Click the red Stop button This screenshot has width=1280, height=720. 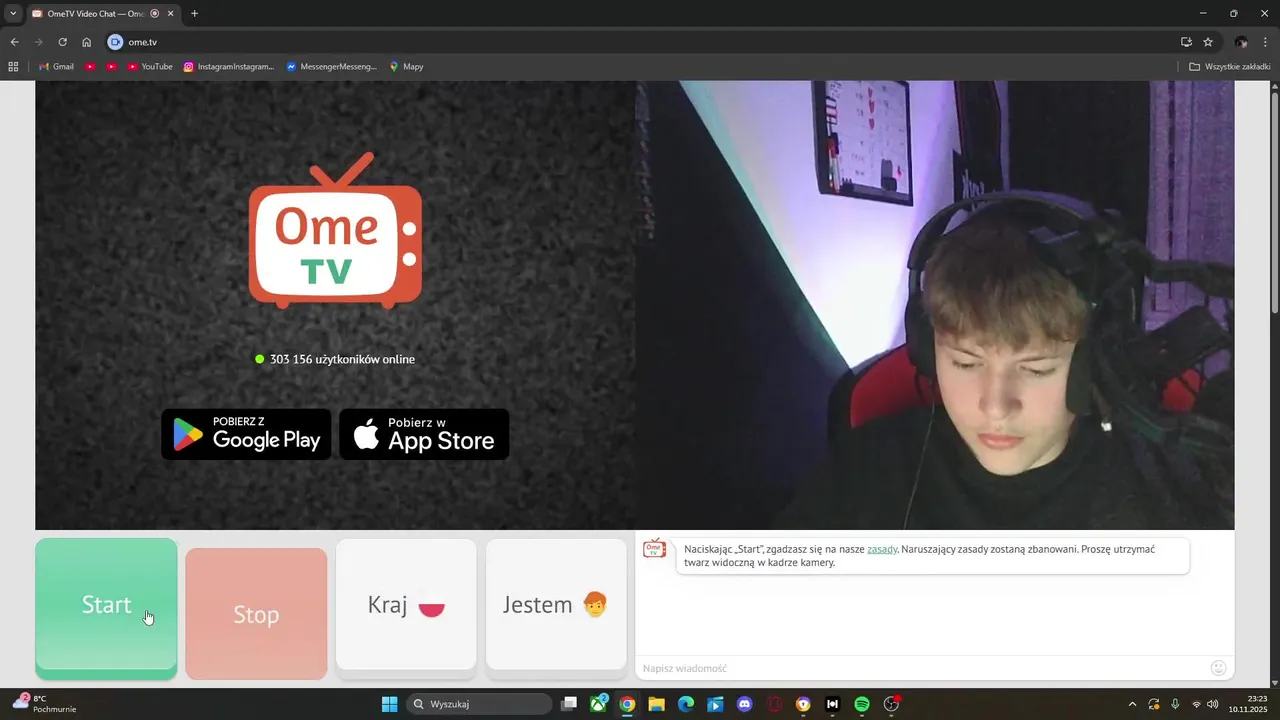pyautogui.click(x=256, y=614)
